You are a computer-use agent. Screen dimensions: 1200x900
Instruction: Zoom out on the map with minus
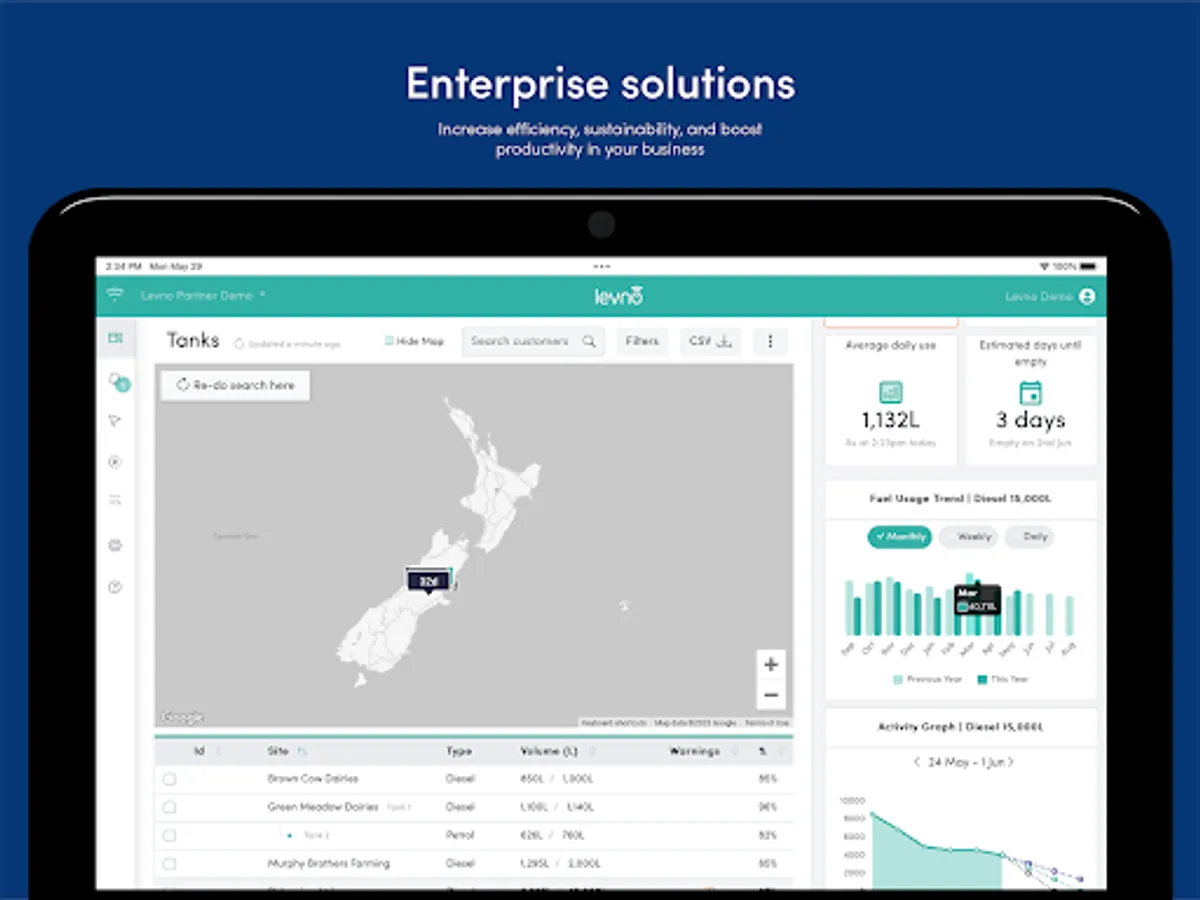[x=770, y=695]
